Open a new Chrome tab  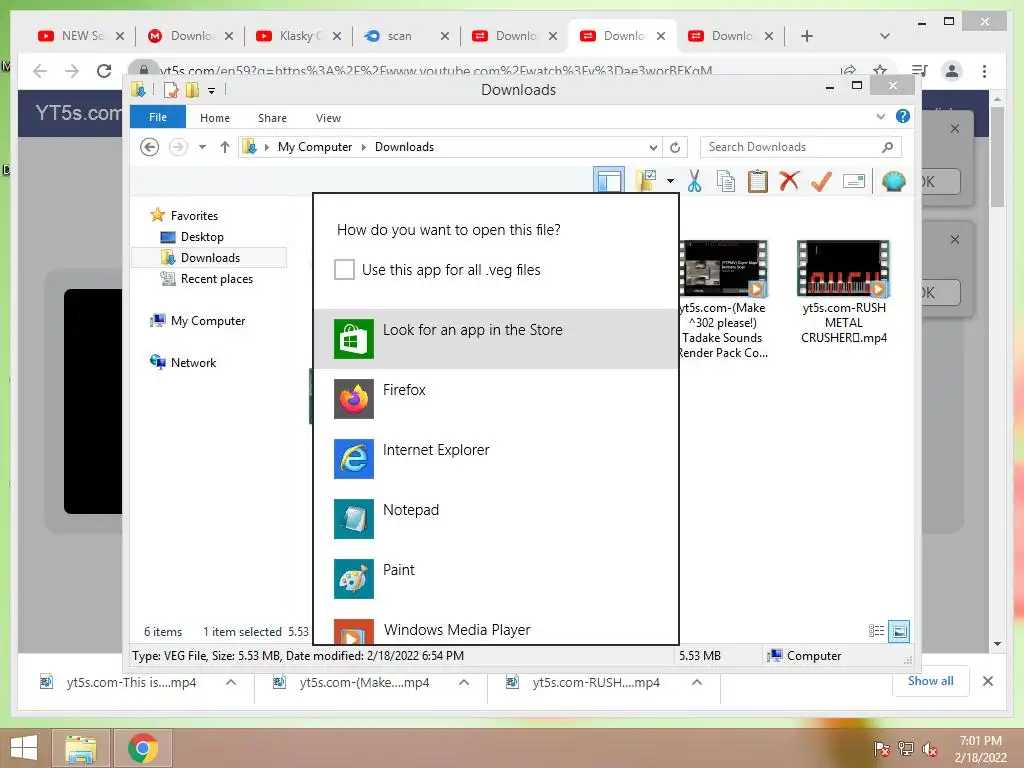pyautogui.click(x=807, y=36)
